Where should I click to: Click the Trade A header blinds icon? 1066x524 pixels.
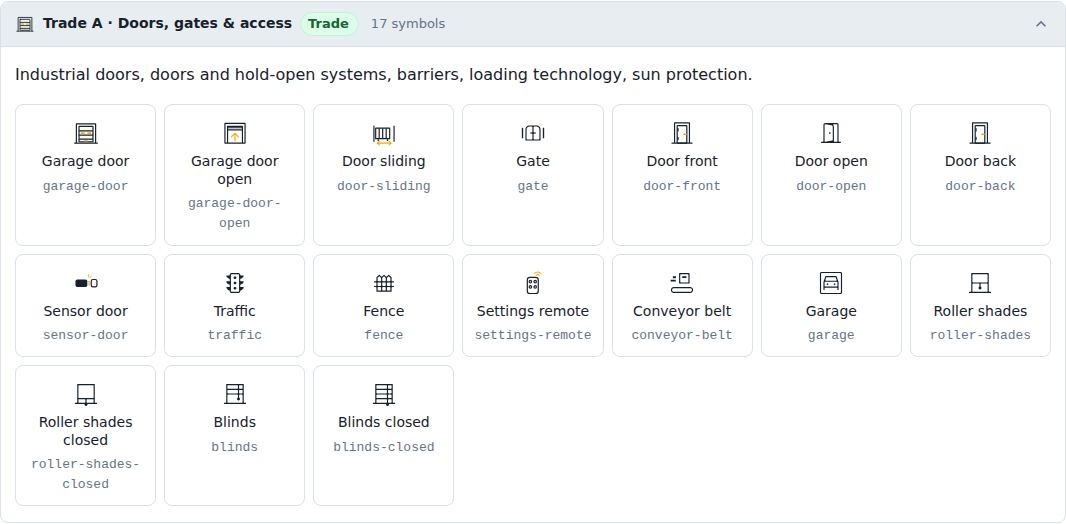point(25,24)
